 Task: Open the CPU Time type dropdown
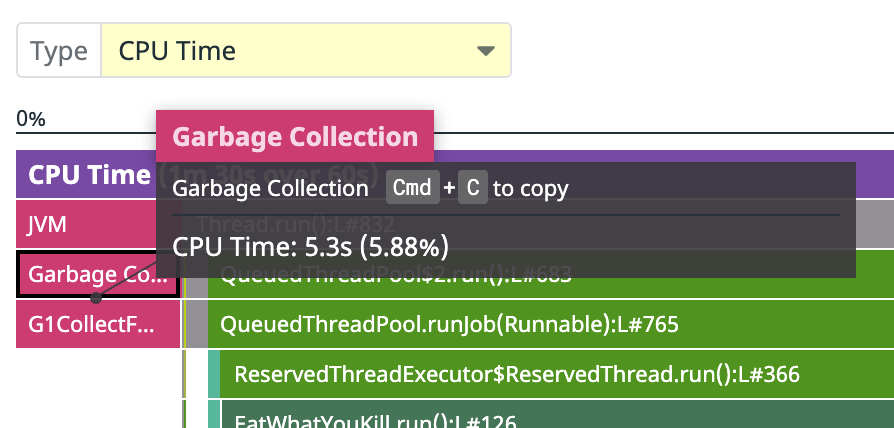(x=306, y=50)
